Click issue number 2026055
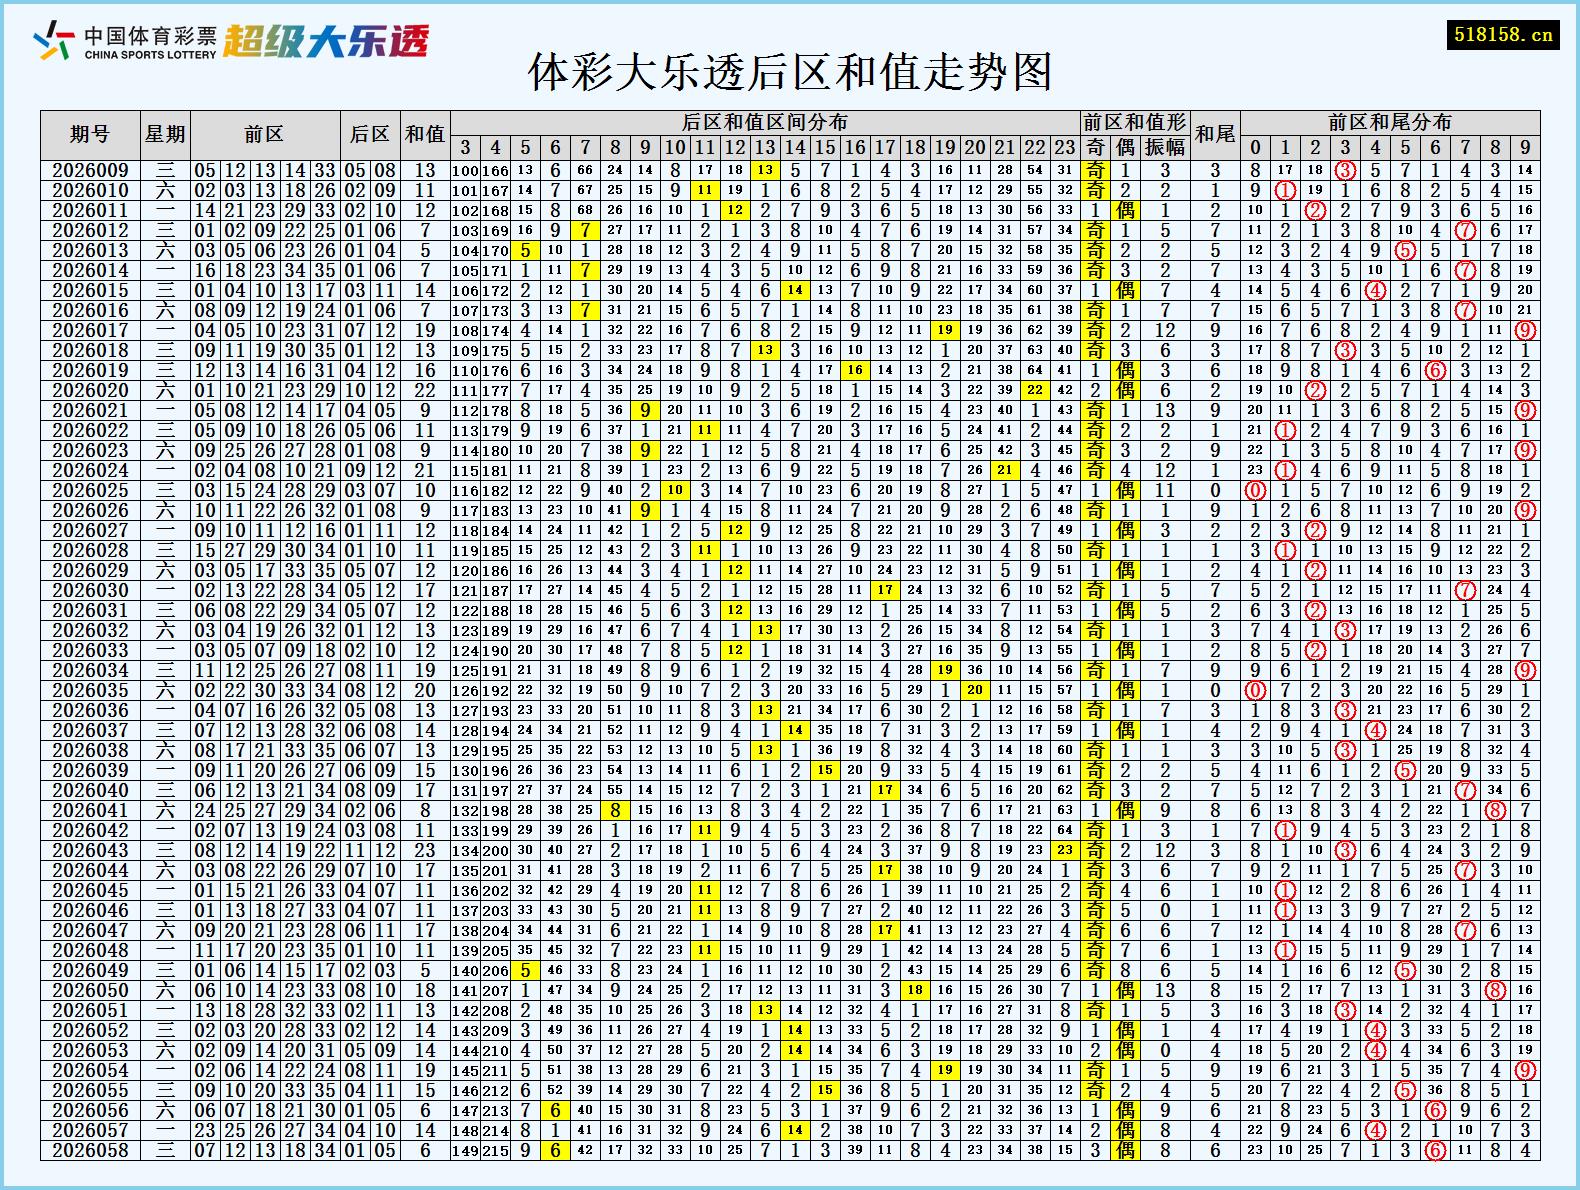This screenshot has height=1190, width=1580. click(90, 1090)
